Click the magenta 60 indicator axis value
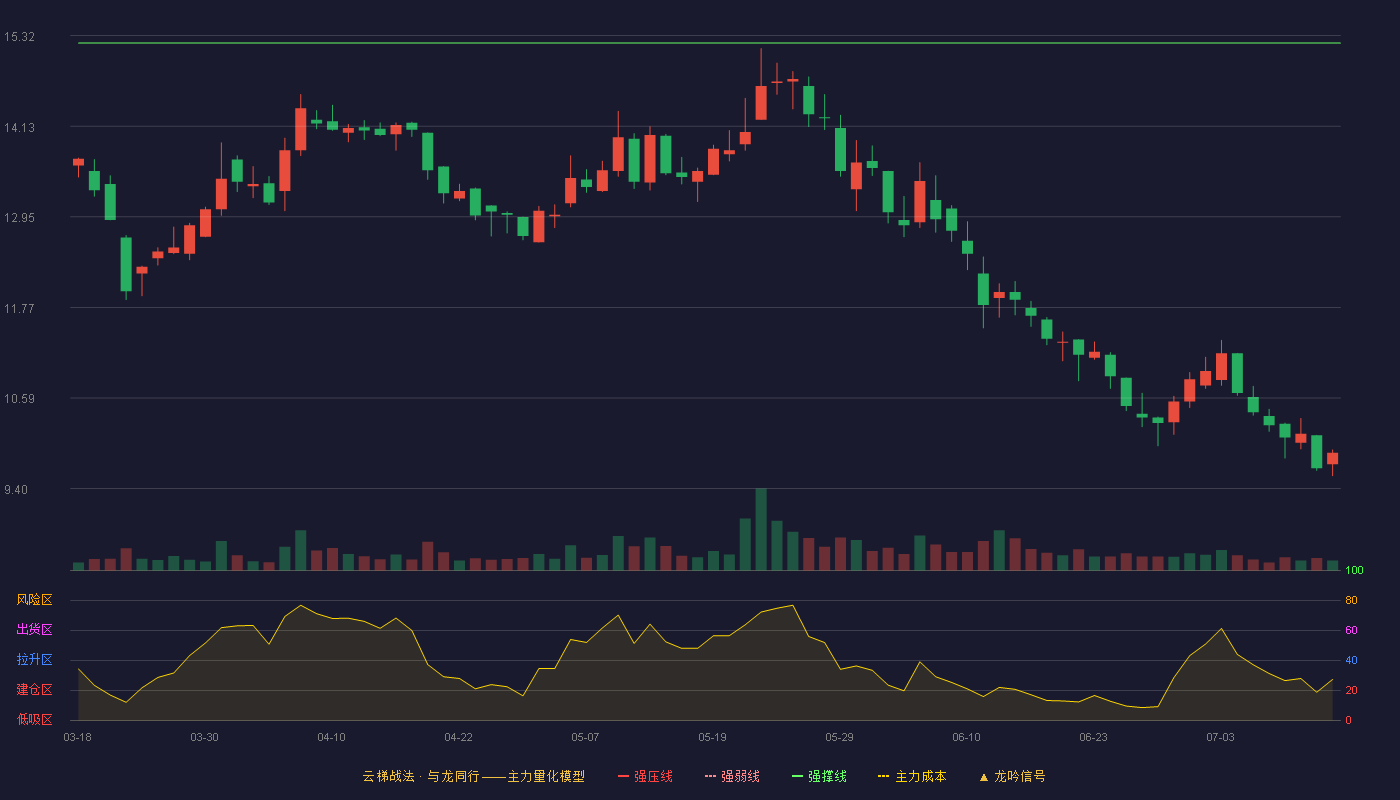This screenshot has height=800, width=1400. pos(1351,630)
